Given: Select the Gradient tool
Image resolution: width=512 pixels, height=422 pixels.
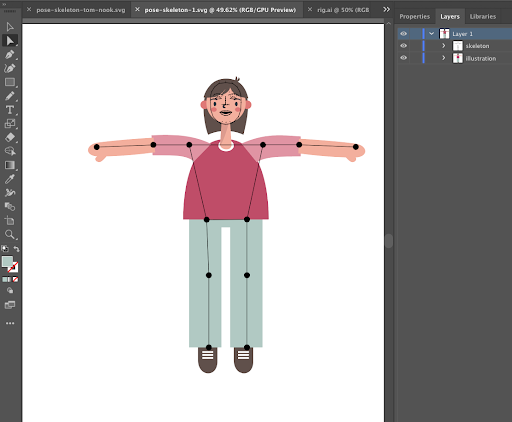Looking at the screenshot, I should point(10,165).
